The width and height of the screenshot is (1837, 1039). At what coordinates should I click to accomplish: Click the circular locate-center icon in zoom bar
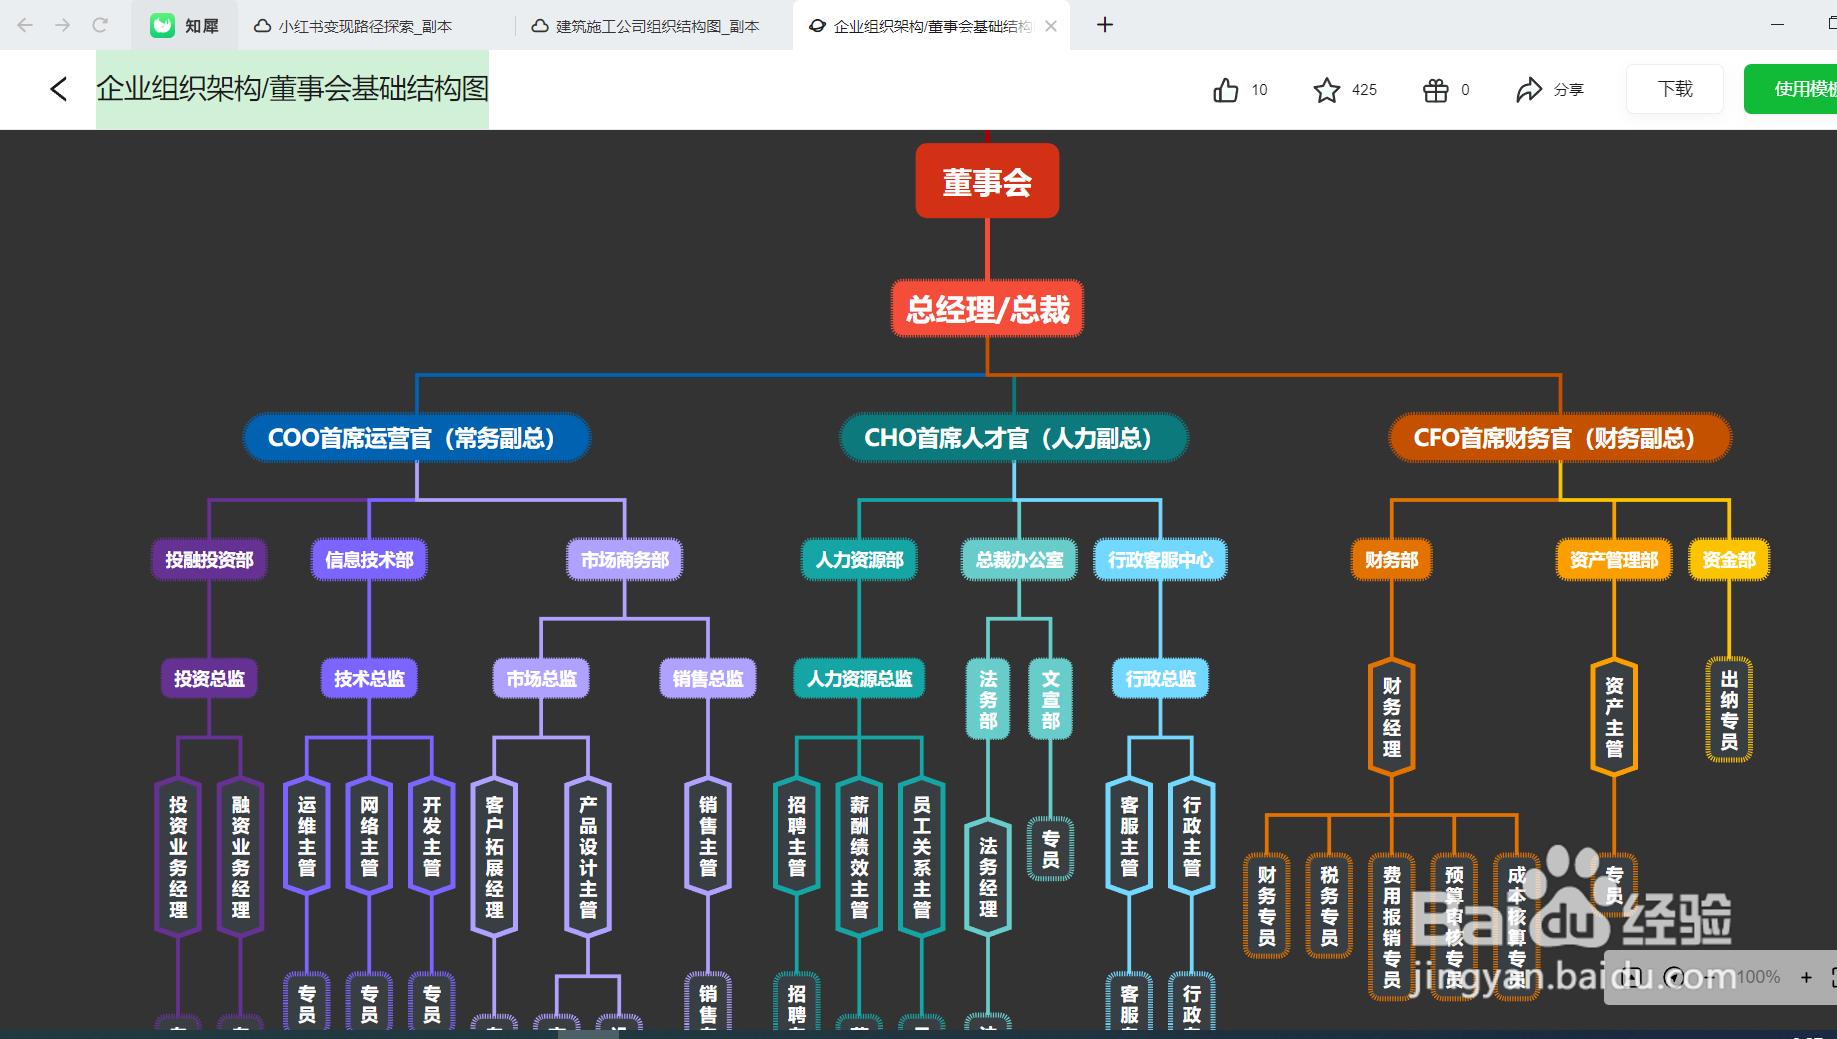tap(1674, 977)
